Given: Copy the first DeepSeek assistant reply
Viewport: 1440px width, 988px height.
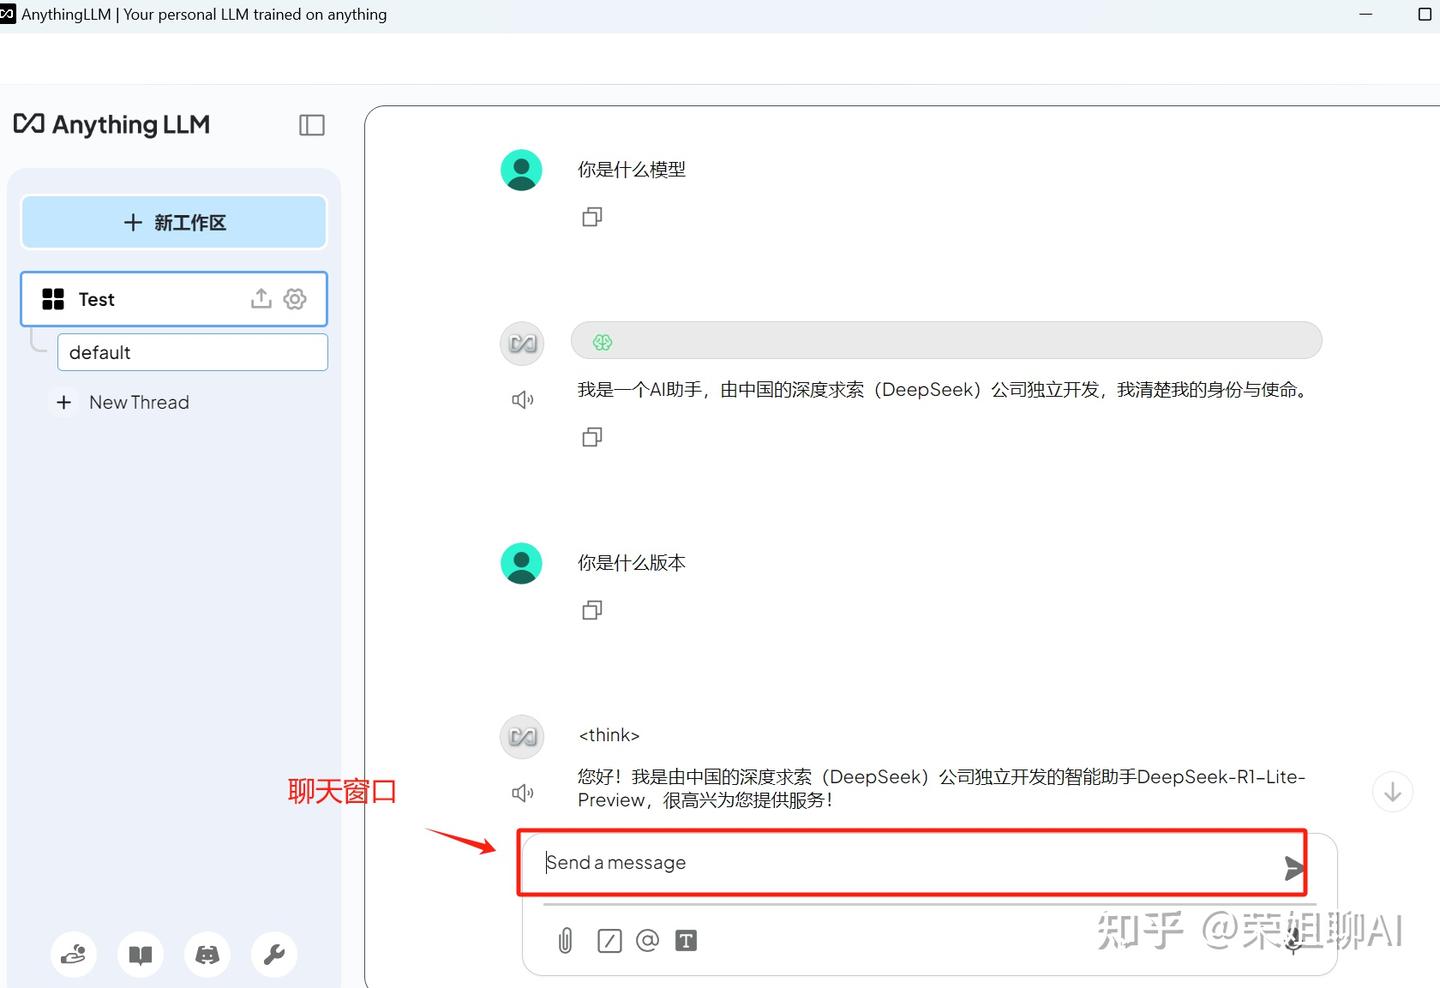Looking at the screenshot, I should pos(592,437).
